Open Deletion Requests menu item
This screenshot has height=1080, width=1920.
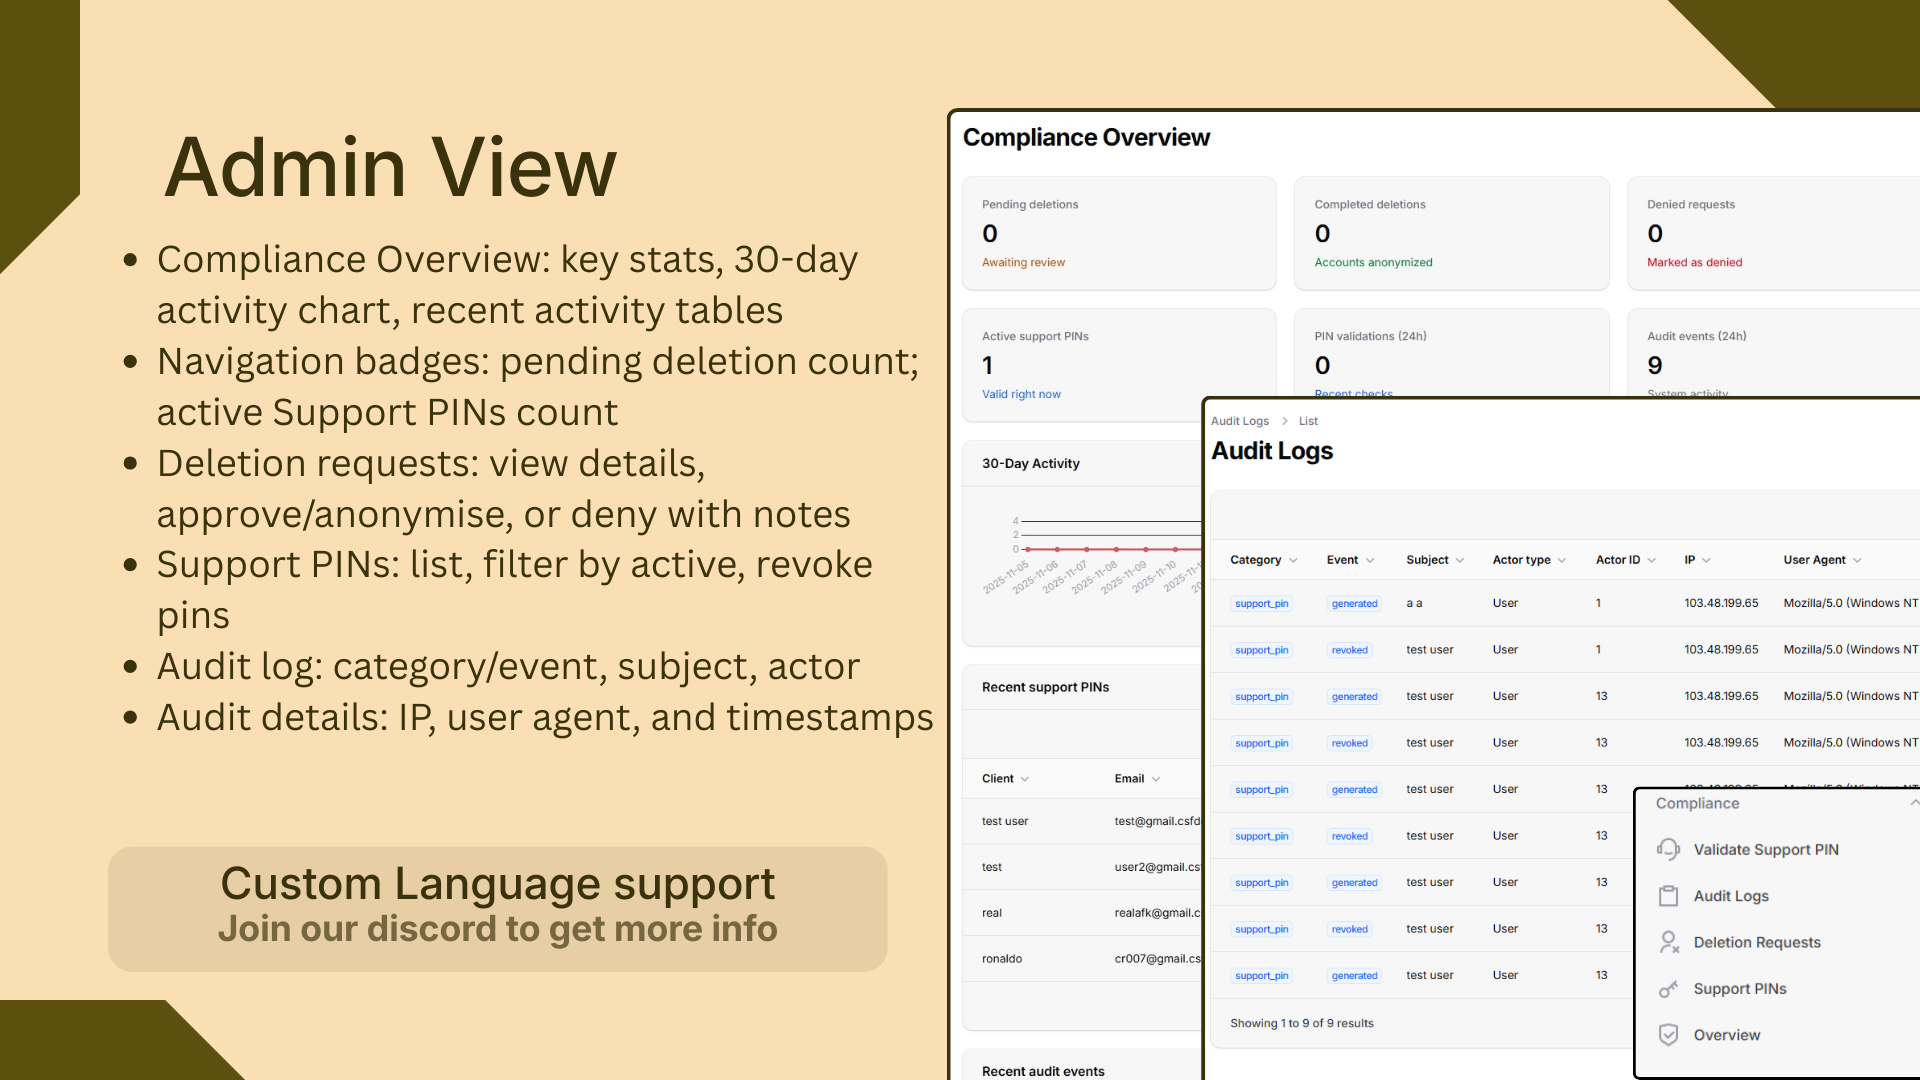(x=1756, y=942)
